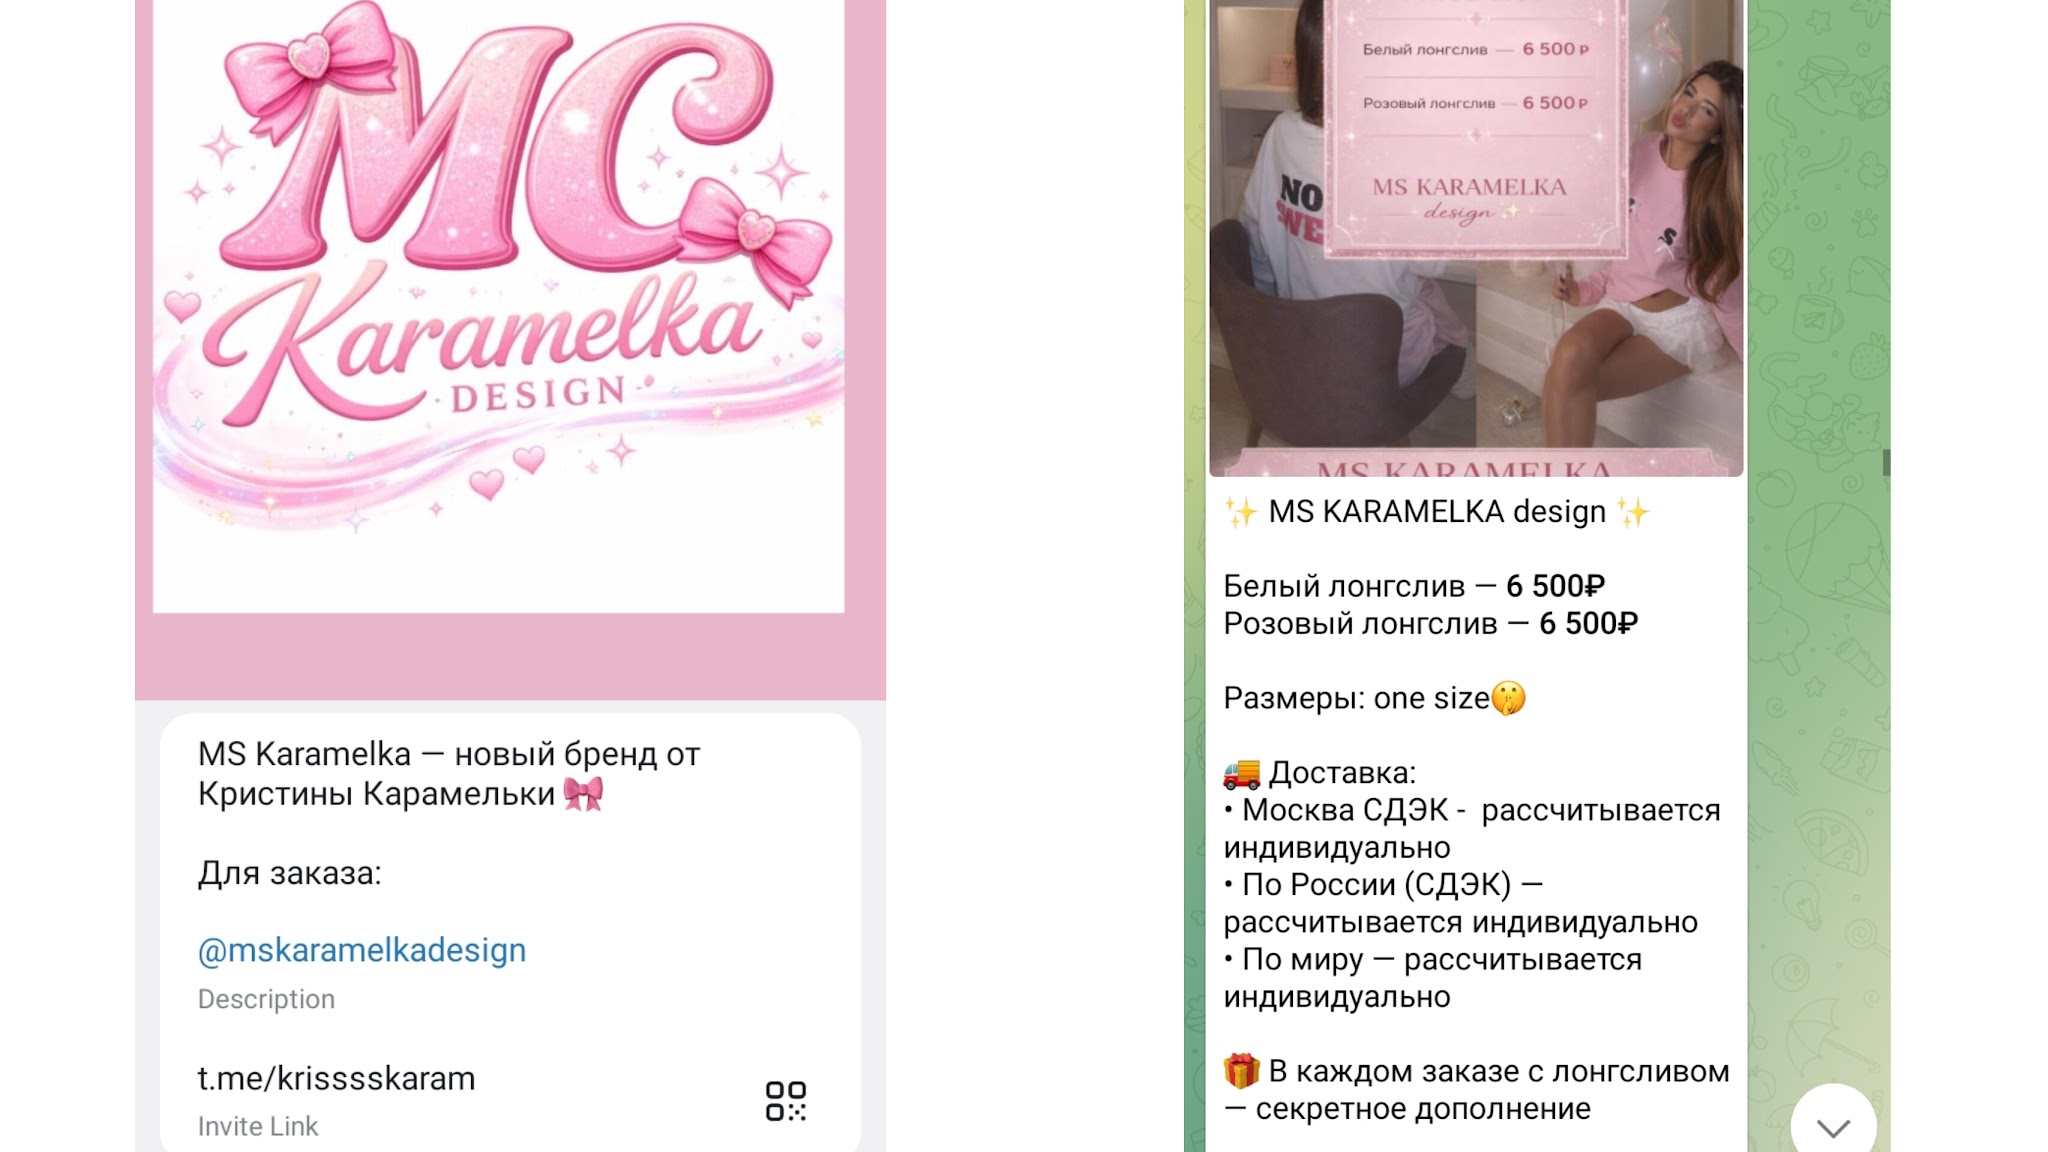Tap the left sparkles emoji before MS KARAMELKA
Viewport: 2048px width, 1152px height.
[1241, 512]
